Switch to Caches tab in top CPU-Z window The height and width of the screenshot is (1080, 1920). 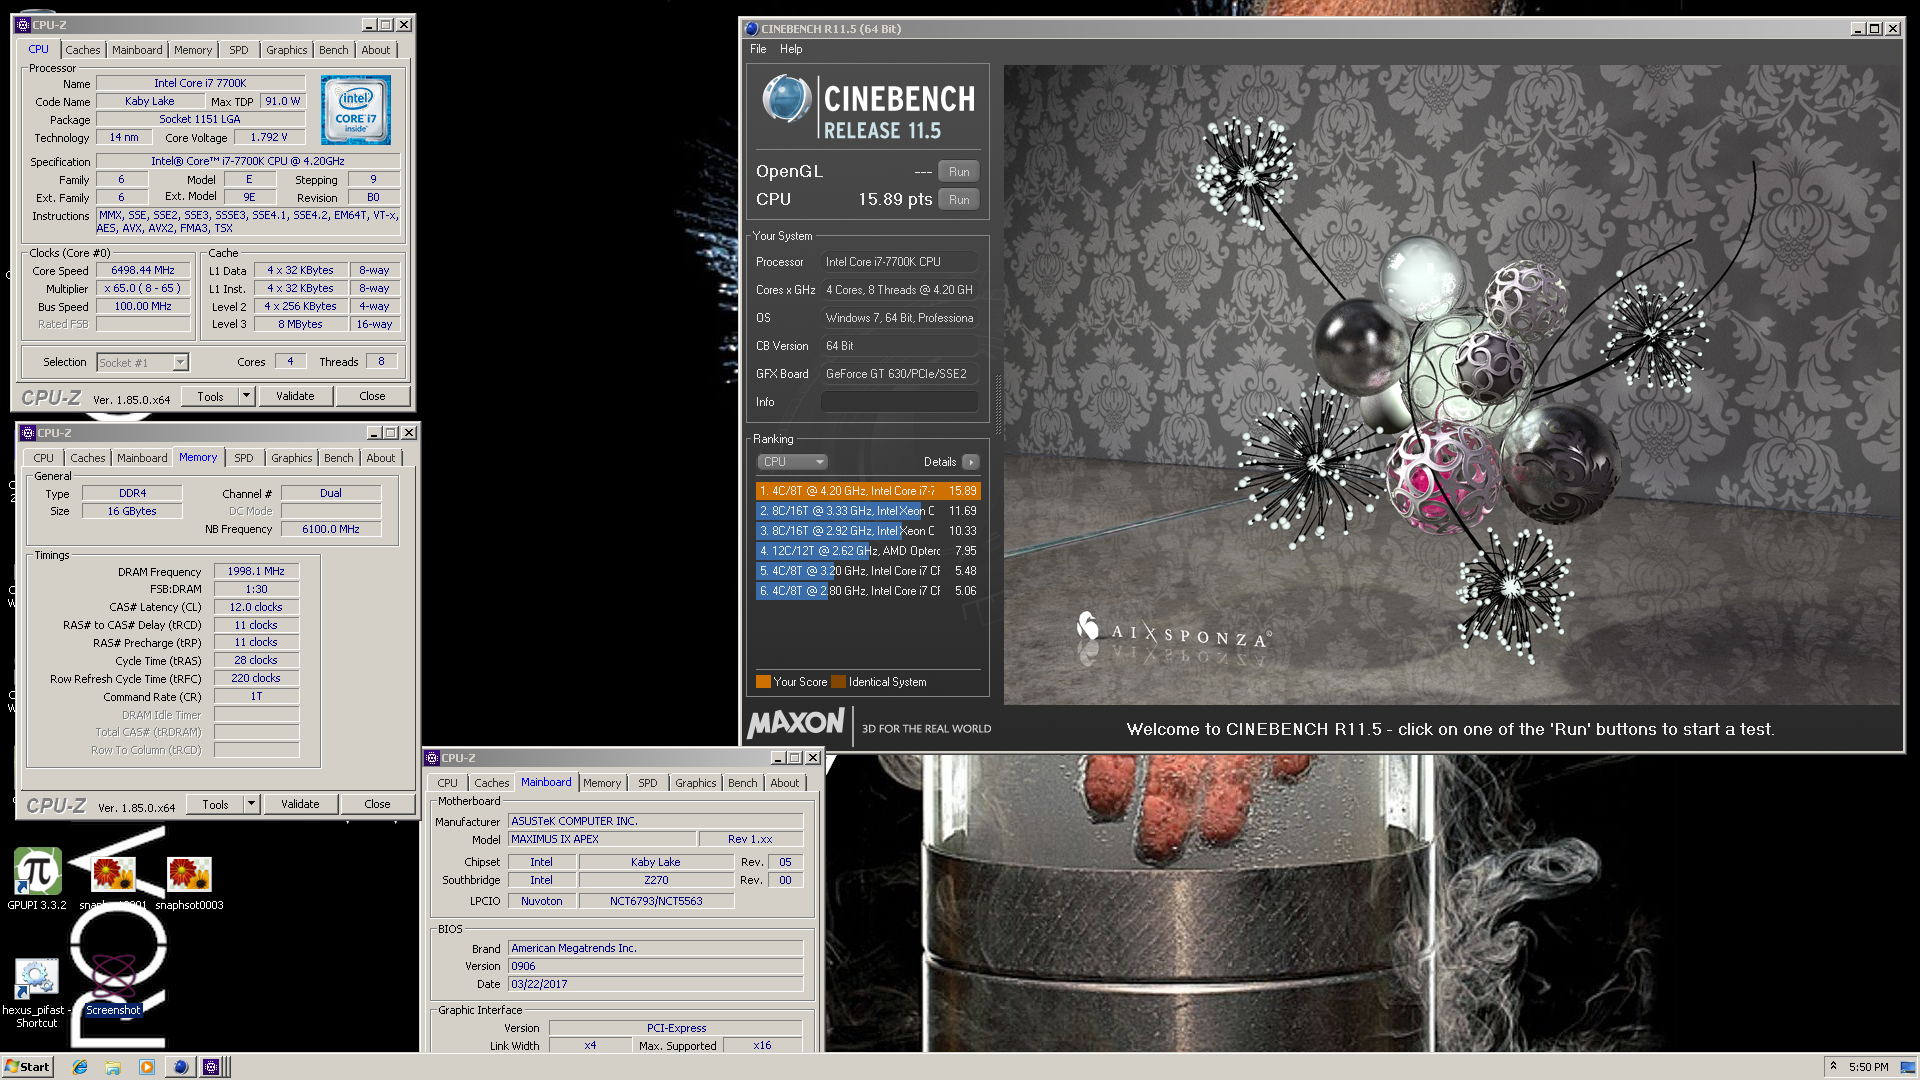click(83, 50)
